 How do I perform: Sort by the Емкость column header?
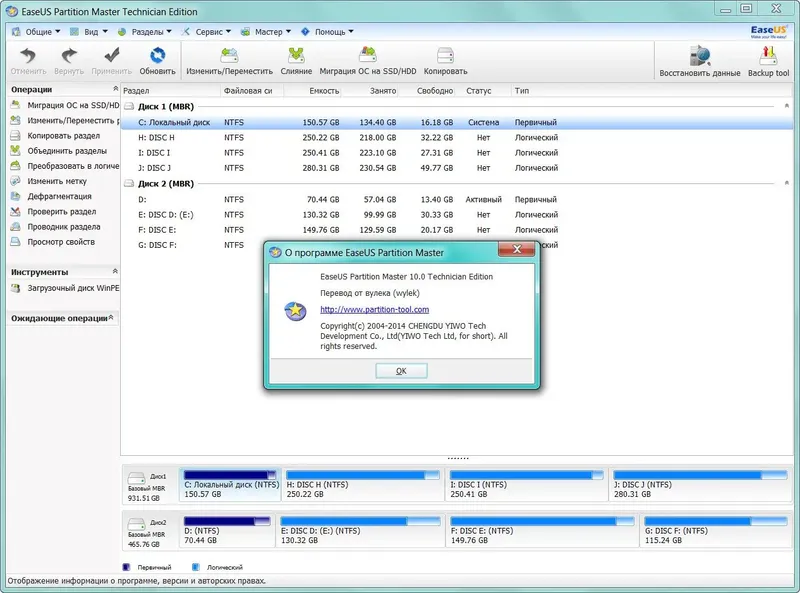point(313,91)
